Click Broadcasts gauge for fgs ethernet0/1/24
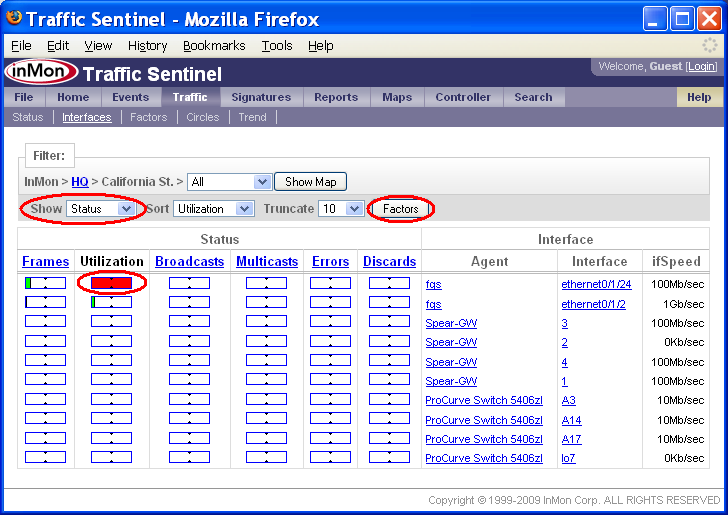The image size is (728, 515). coord(189,283)
